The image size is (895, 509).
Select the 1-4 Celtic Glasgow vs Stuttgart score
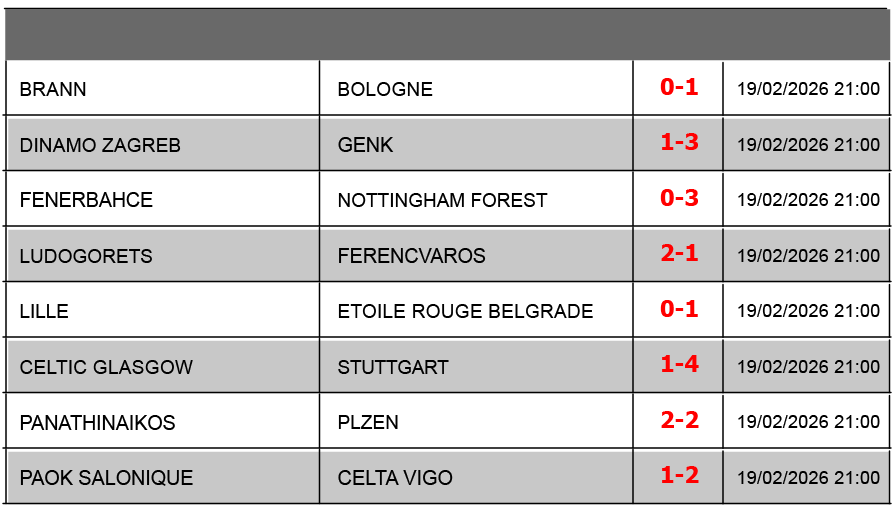coord(679,365)
